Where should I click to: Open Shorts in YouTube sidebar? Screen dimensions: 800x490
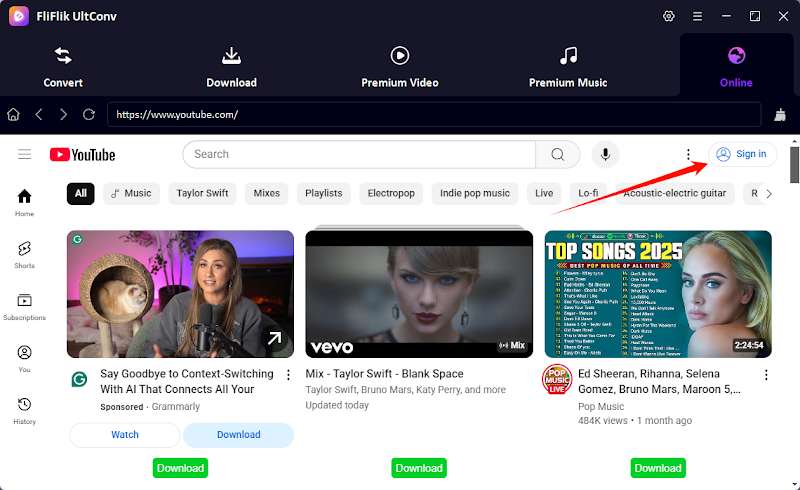click(24, 255)
